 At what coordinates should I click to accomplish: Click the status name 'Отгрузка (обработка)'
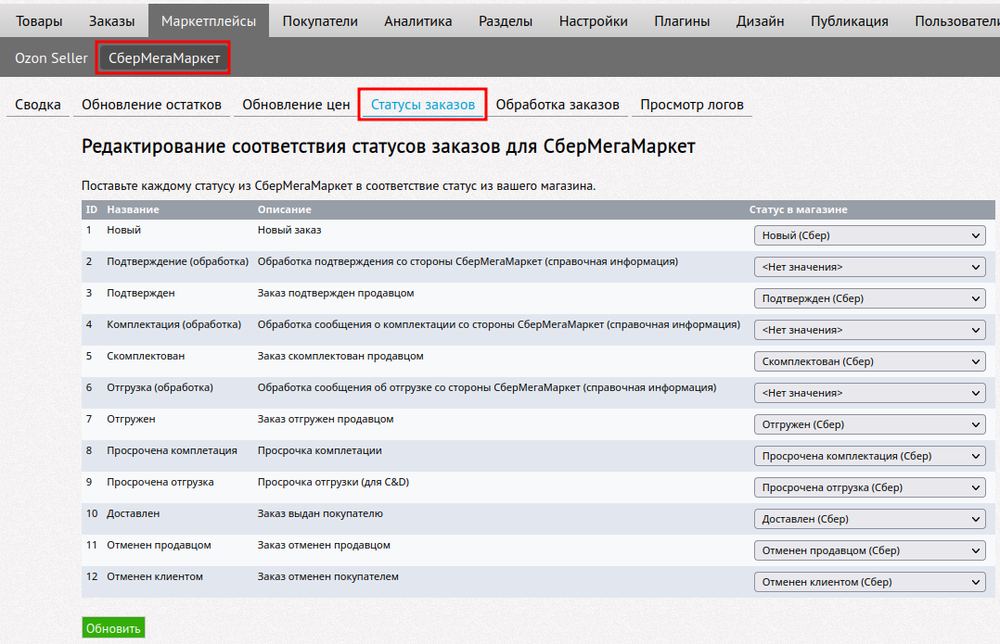[x=160, y=388]
